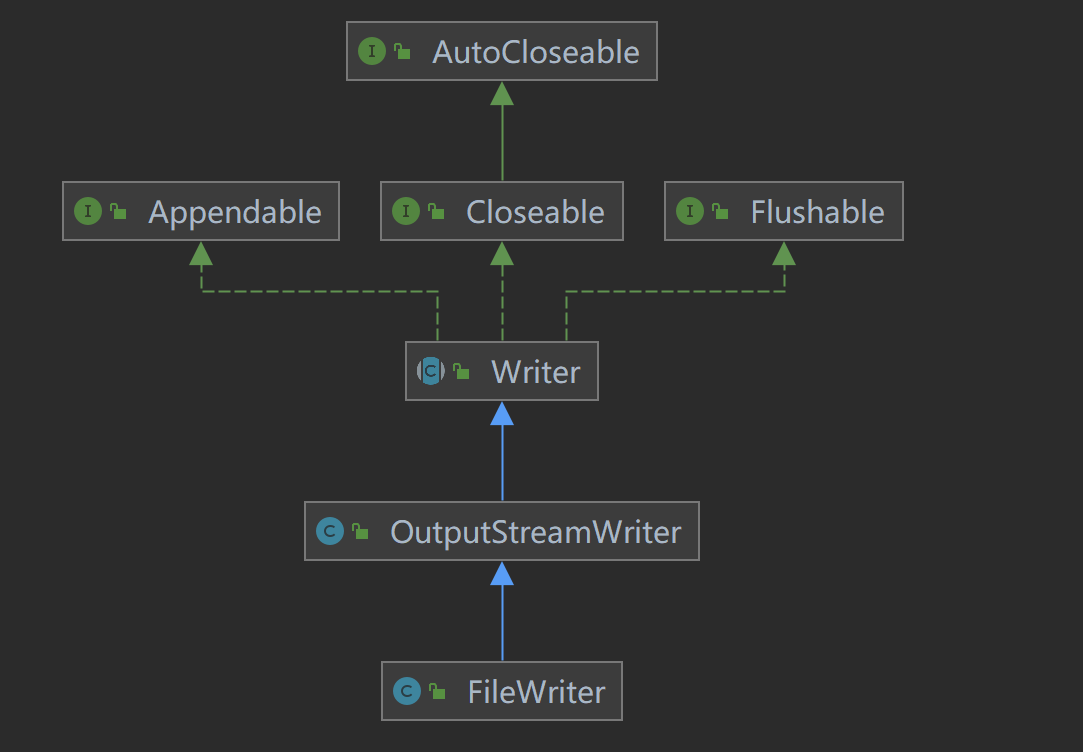Screen dimensions: 1083x752
Task: Select the Flushable node label
Action: [x=817, y=212]
